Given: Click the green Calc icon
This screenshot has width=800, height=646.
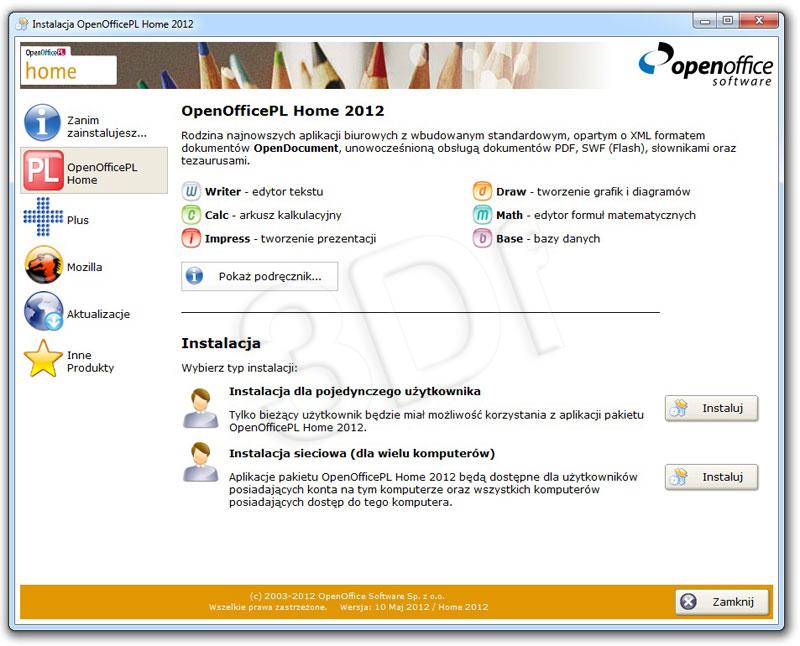Looking at the screenshot, I should pos(191,215).
